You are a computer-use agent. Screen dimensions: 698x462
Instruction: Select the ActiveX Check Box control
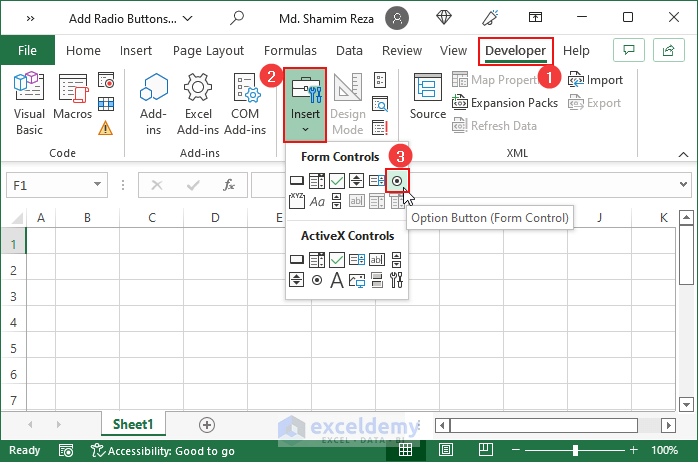click(x=337, y=259)
